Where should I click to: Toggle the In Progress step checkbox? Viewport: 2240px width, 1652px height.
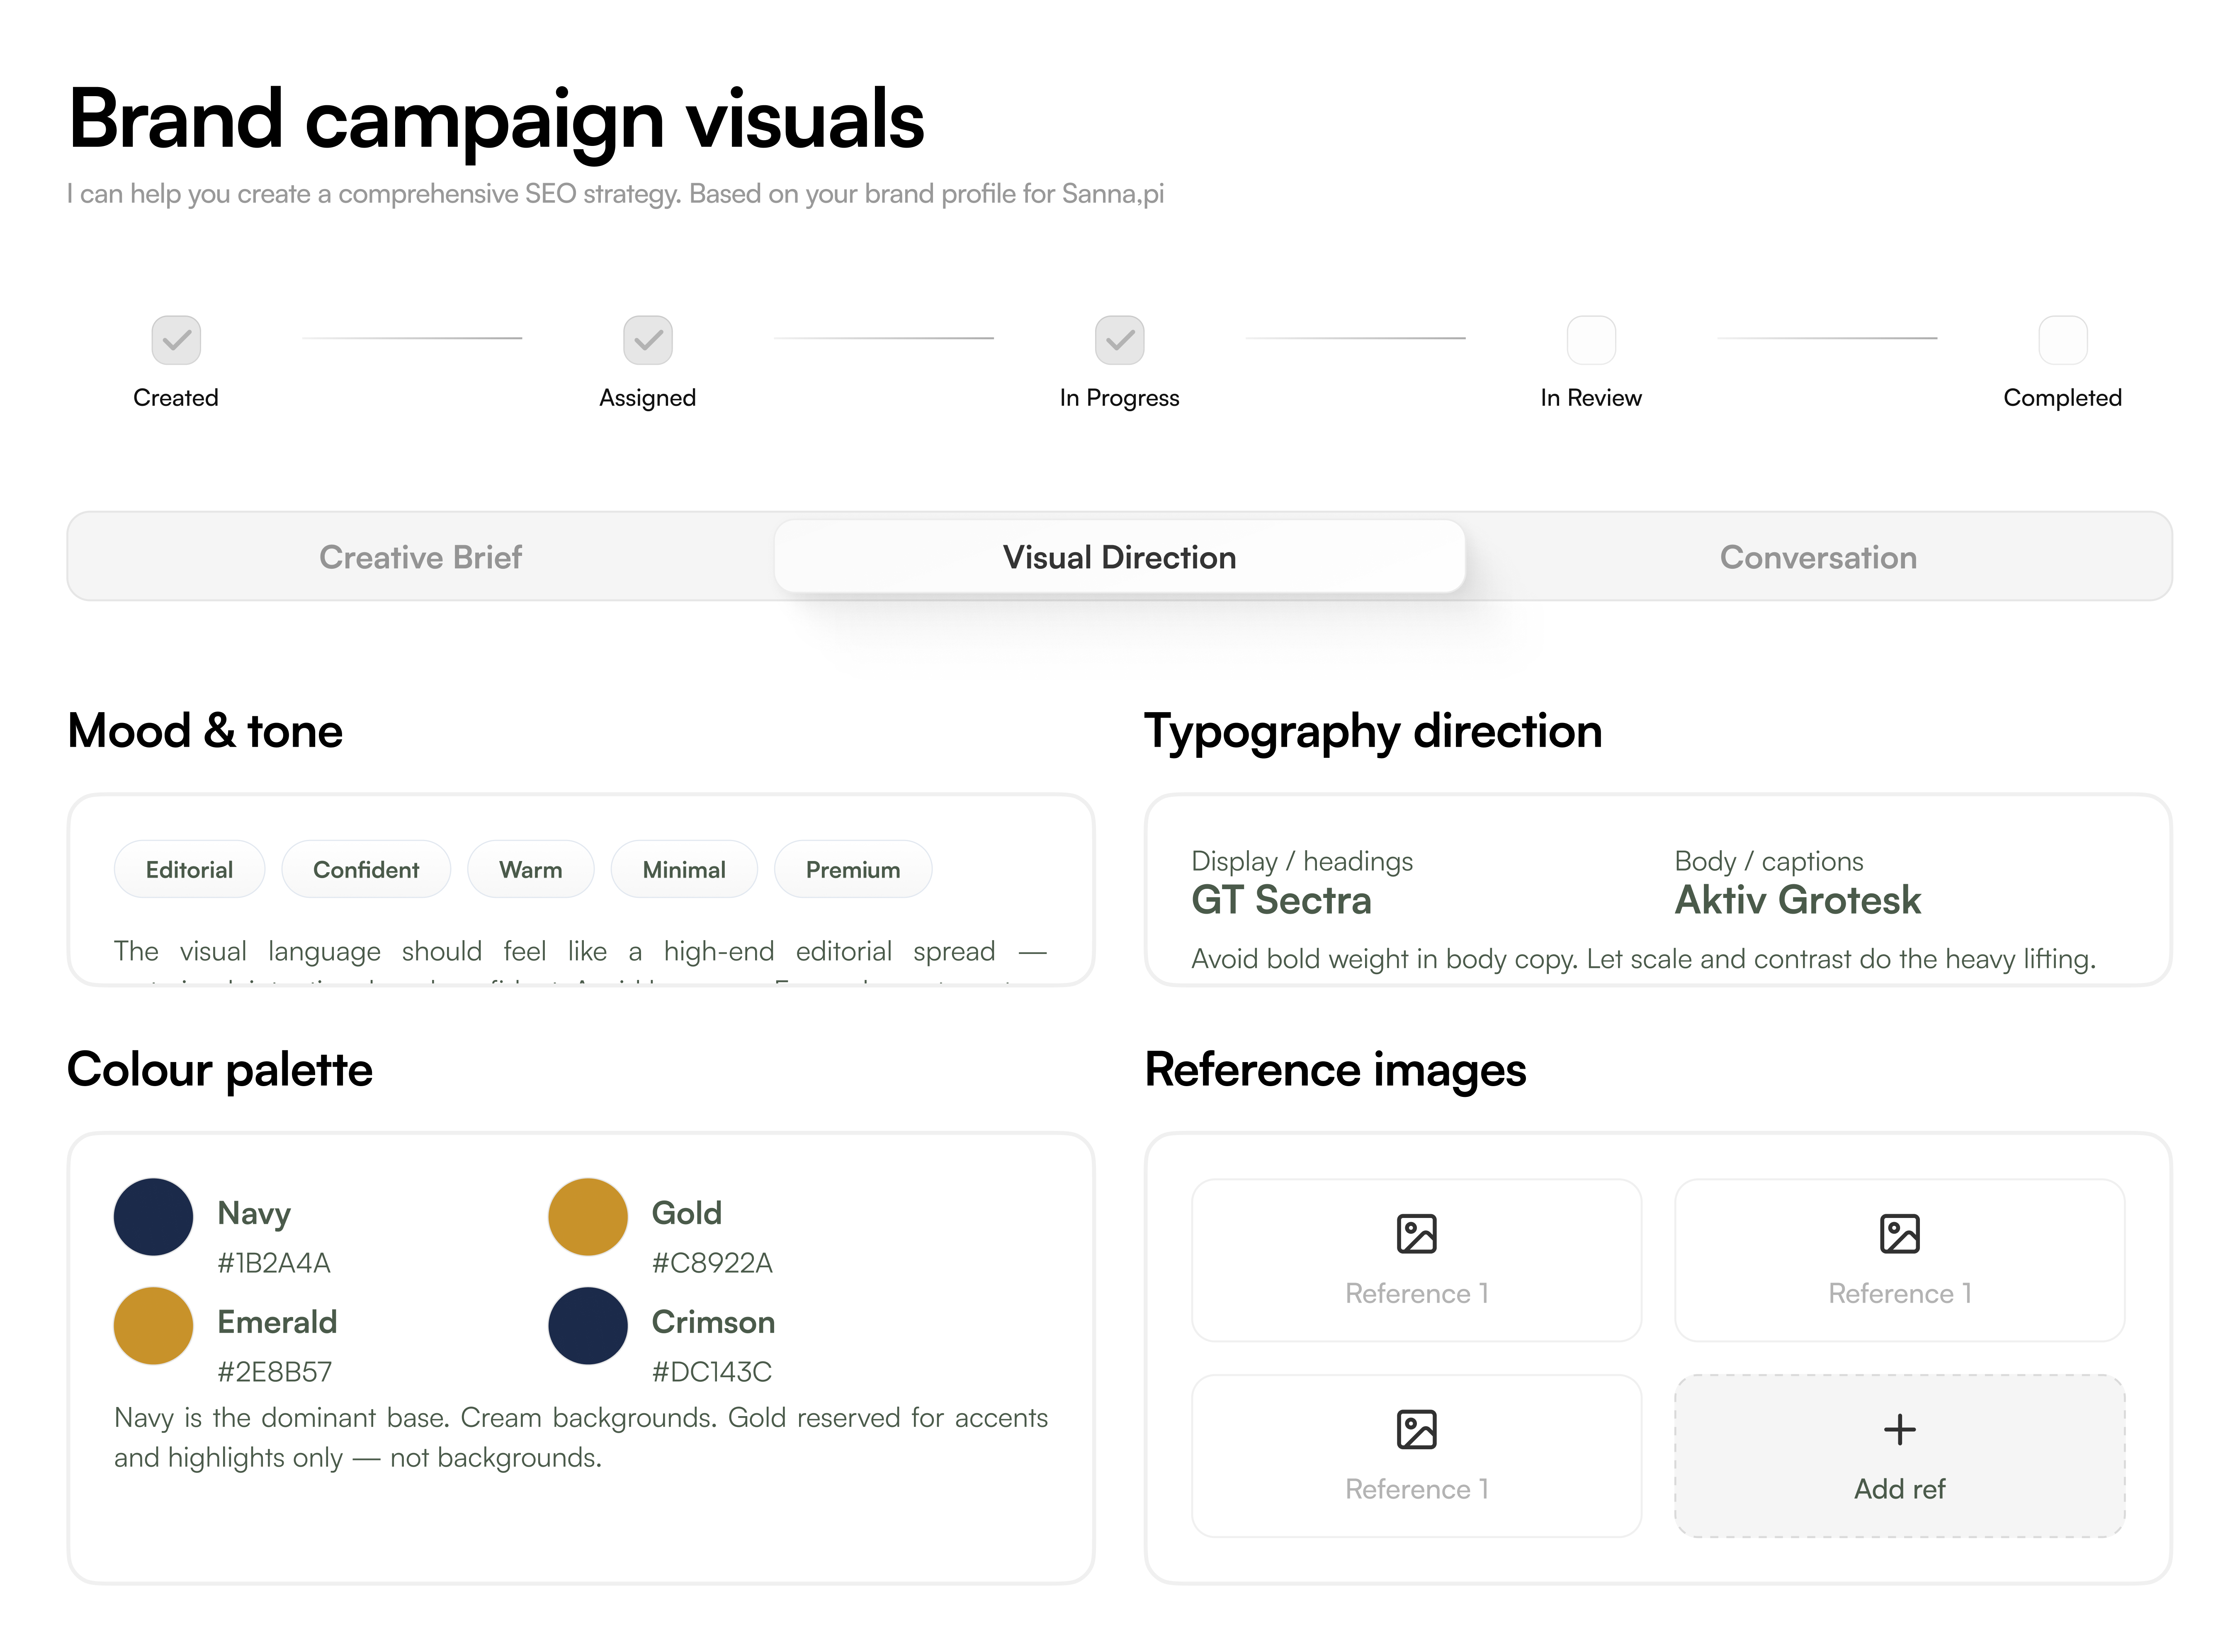pyautogui.click(x=1120, y=340)
